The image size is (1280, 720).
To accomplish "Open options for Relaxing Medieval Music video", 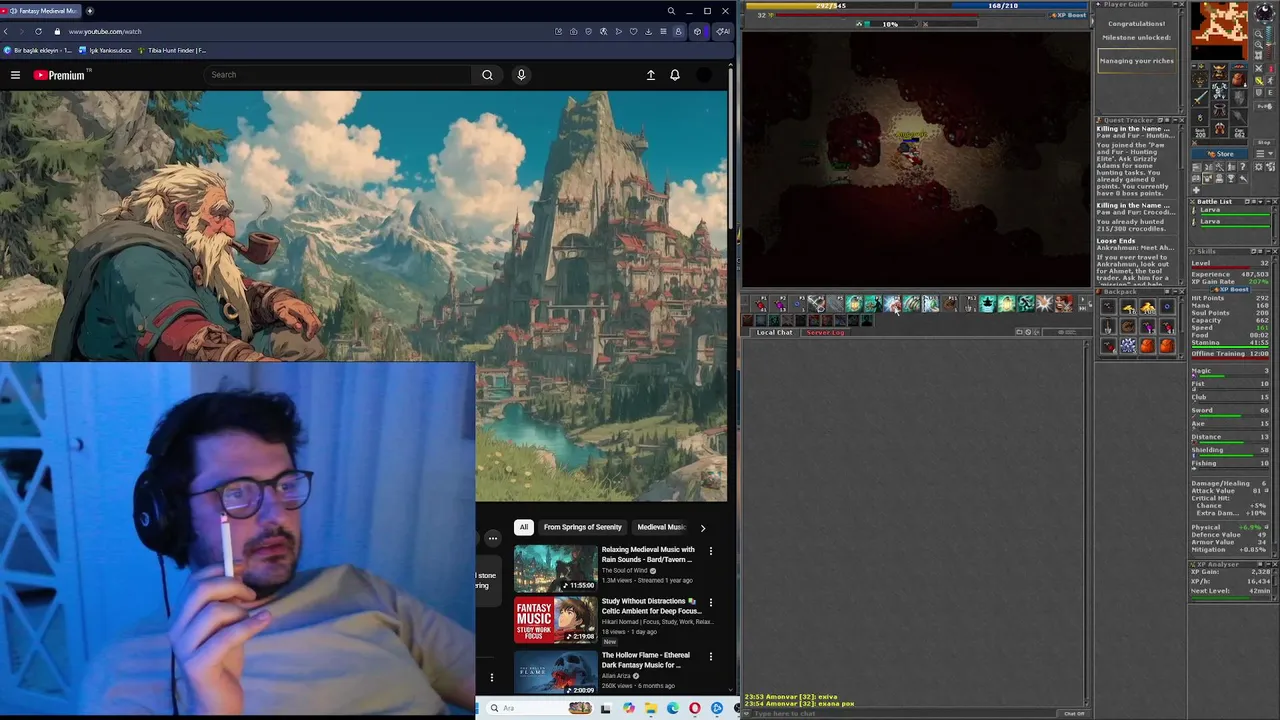I will pos(711,551).
